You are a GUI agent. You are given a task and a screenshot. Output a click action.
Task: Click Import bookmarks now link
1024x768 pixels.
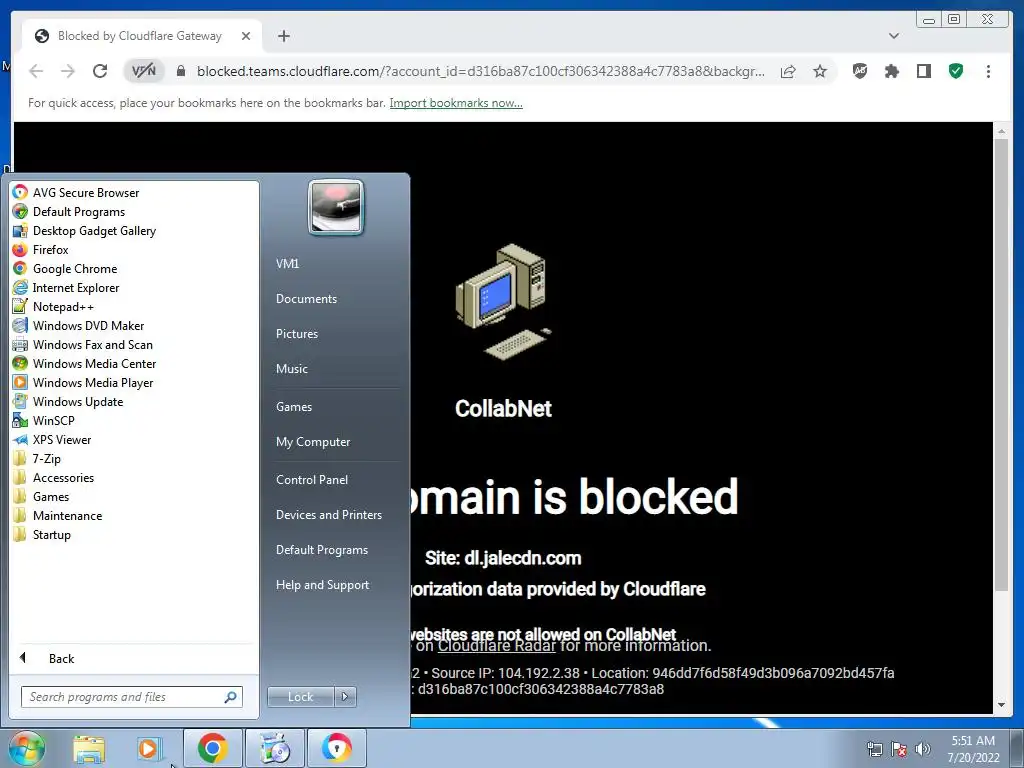pyautogui.click(x=456, y=103)
